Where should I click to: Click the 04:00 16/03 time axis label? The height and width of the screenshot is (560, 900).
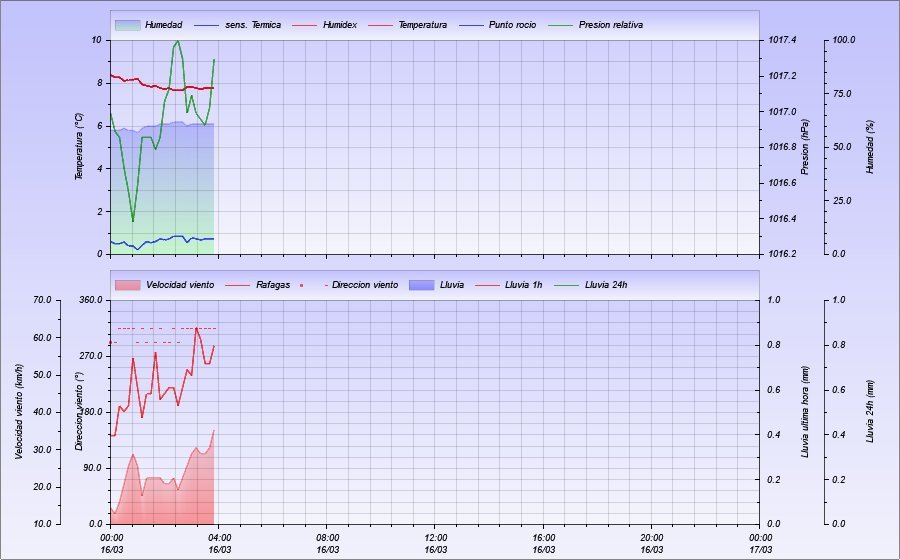219,543
